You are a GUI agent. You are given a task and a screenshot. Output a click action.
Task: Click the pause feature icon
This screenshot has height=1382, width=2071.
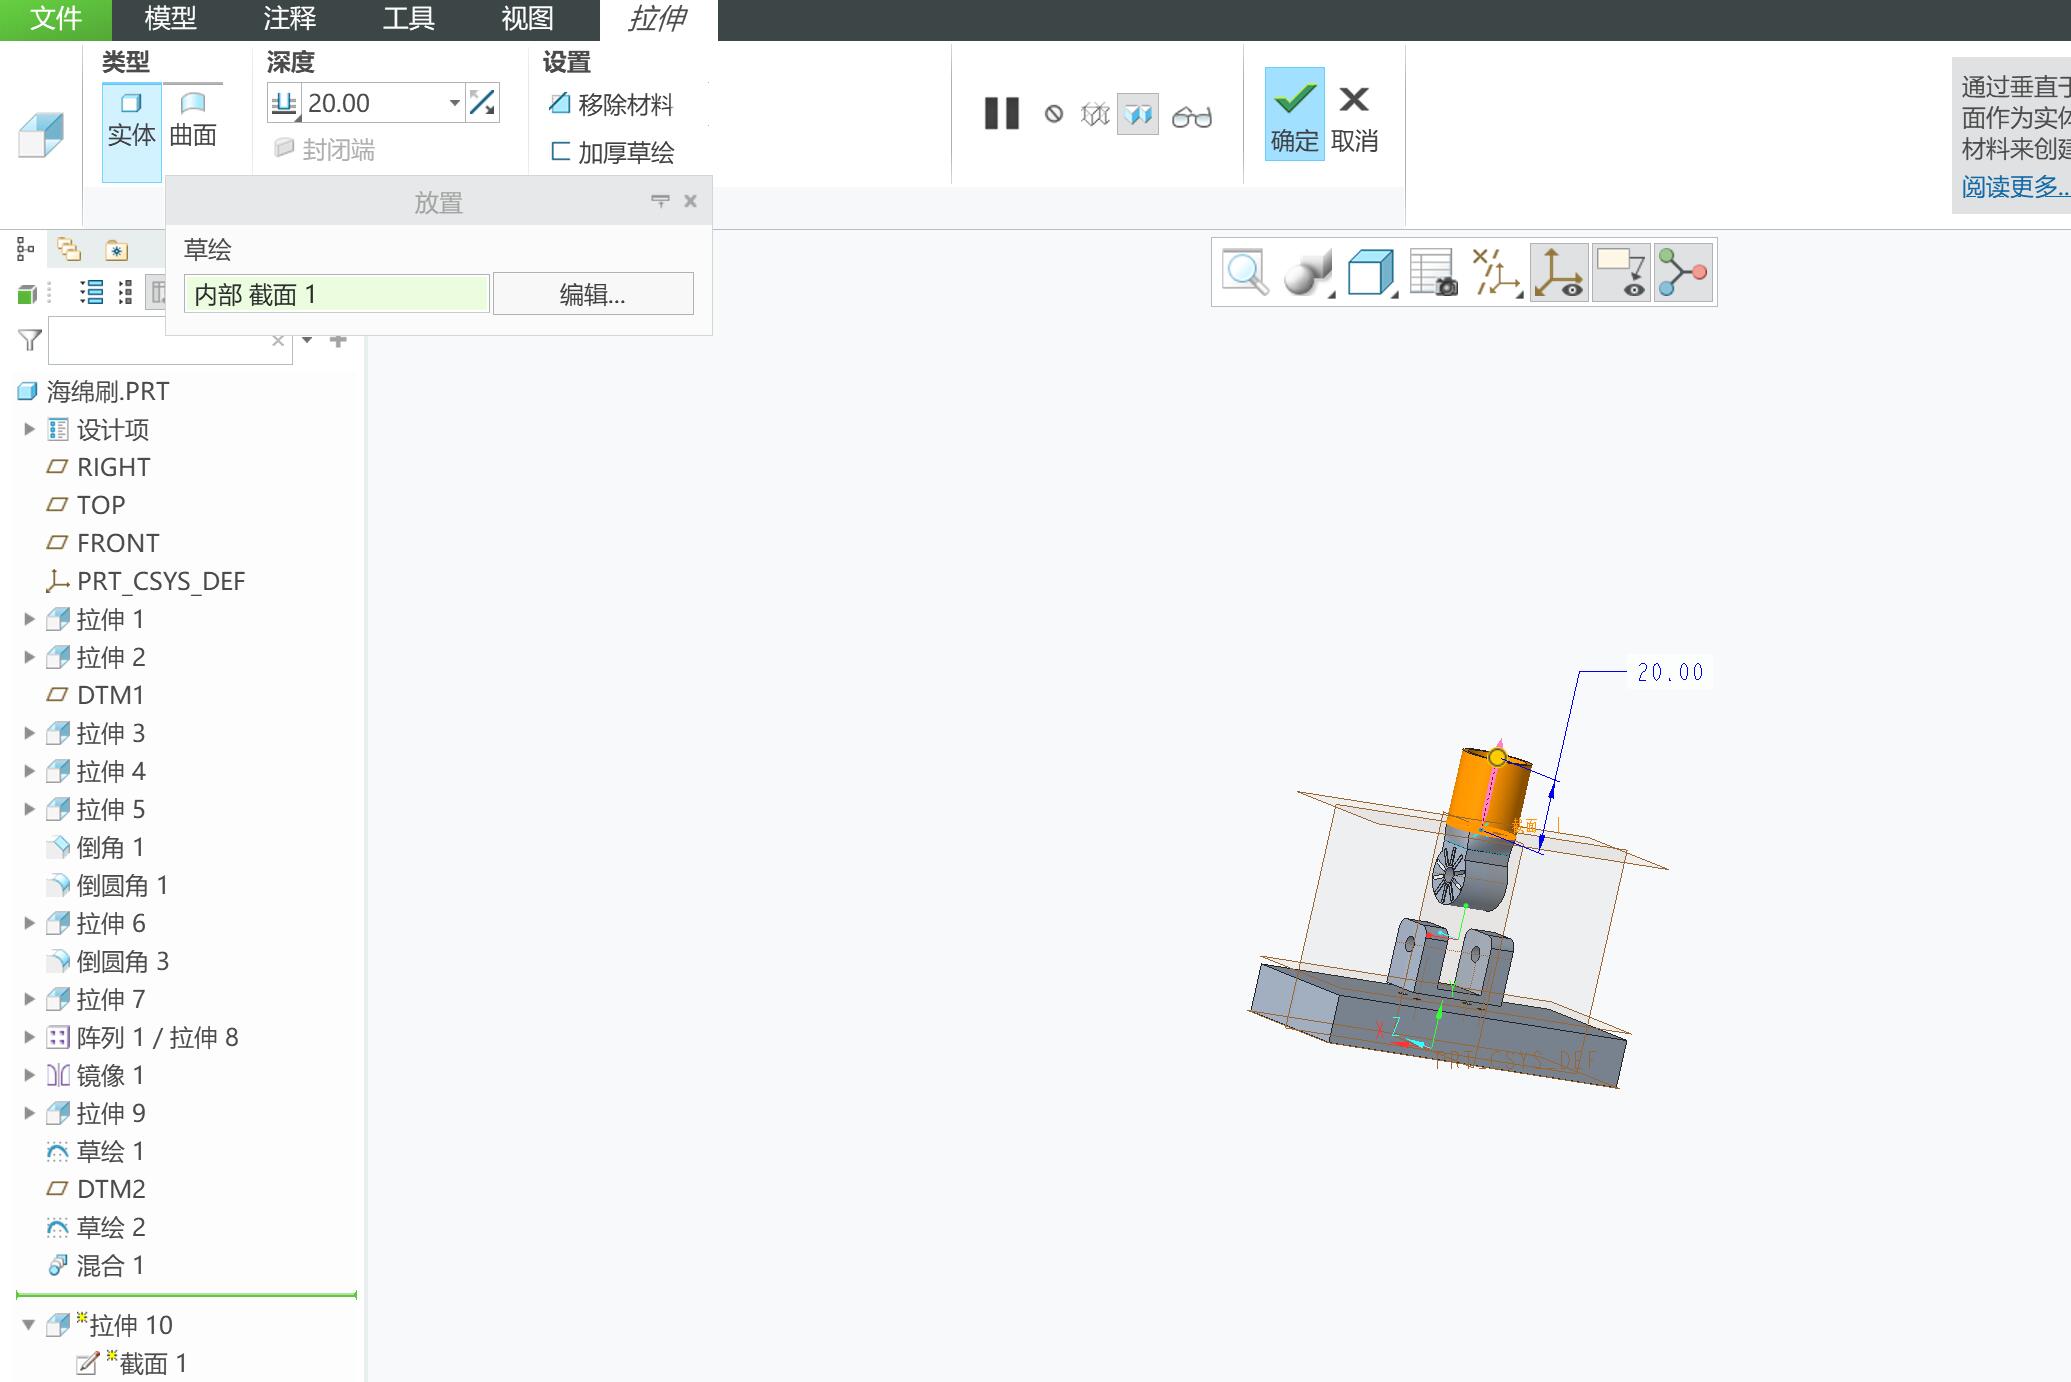coord(1001,114)
